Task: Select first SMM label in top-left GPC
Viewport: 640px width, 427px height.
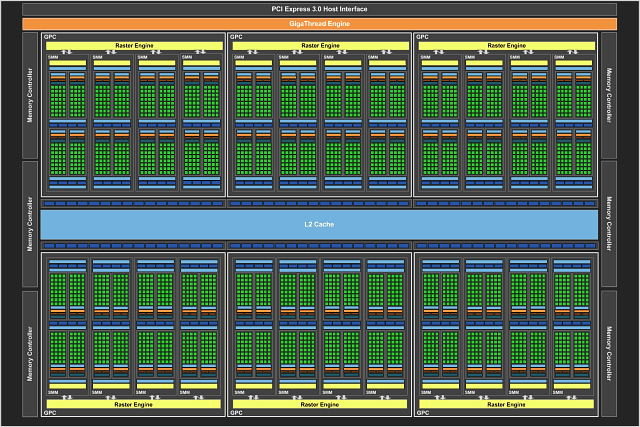Action: pos(53,57)
